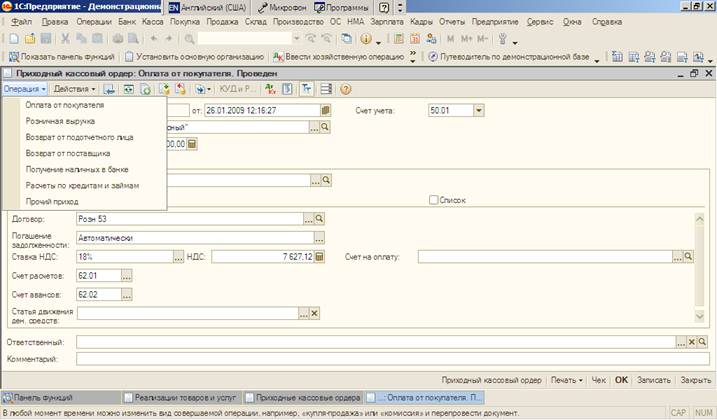Click the list settings icon next to help
The image size is (717, 420).
(326, 89)
